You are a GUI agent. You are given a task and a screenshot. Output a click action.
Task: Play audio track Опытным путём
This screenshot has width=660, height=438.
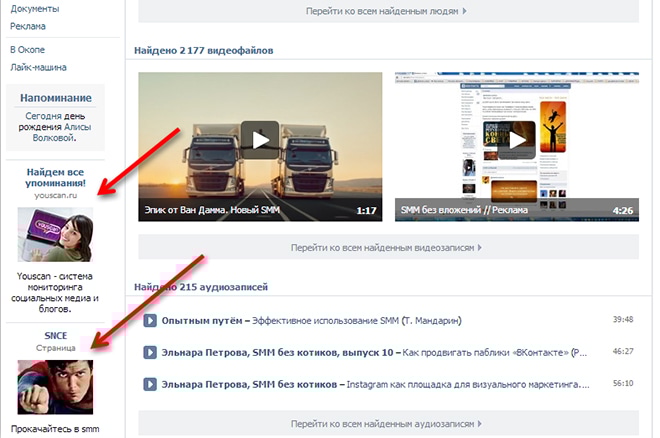coord(150,321)
